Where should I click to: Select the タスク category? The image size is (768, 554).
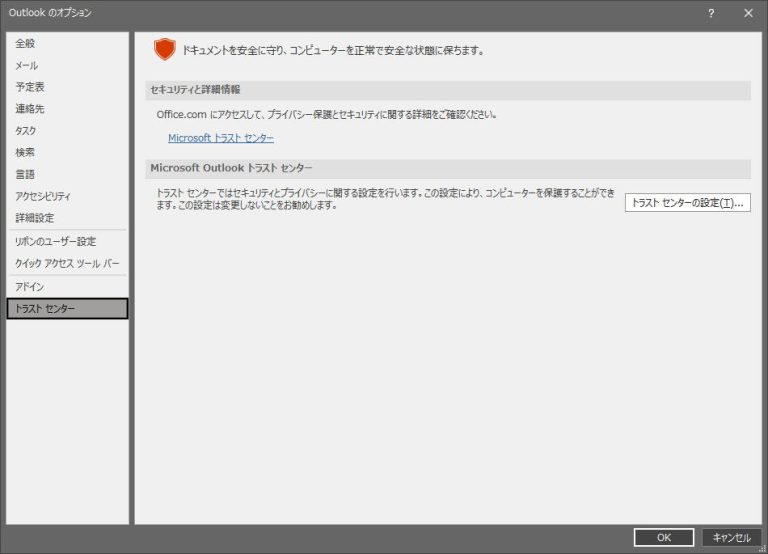(x=68, y=131)
